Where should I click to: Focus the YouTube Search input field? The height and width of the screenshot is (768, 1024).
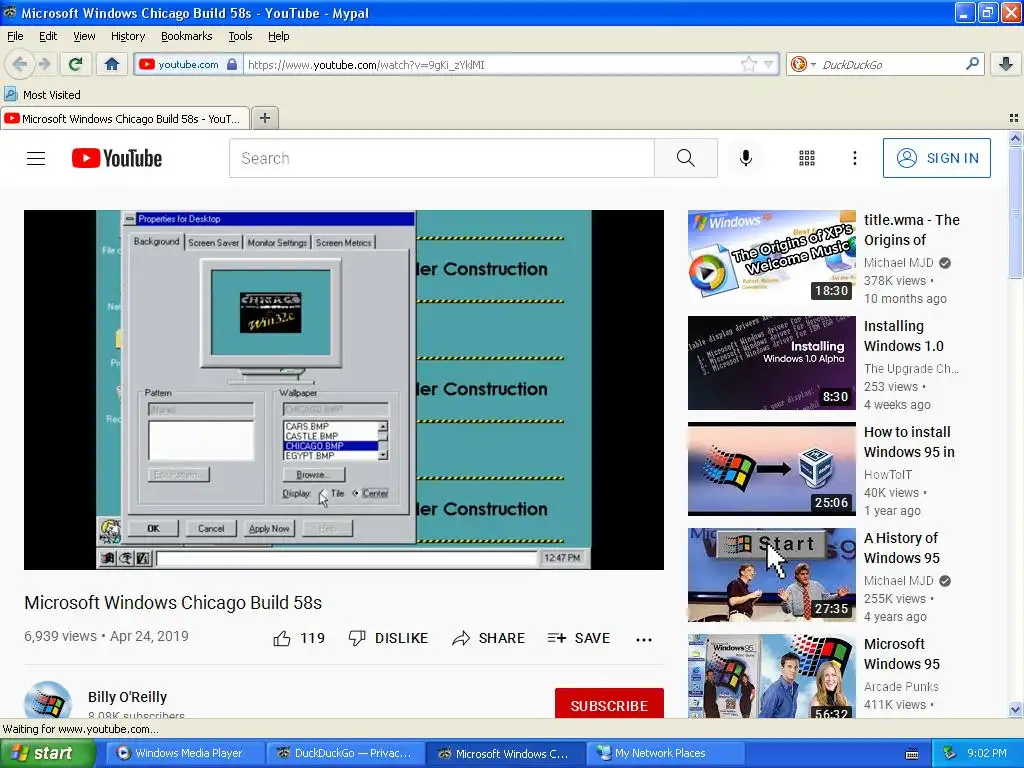[x=442, y=158]
